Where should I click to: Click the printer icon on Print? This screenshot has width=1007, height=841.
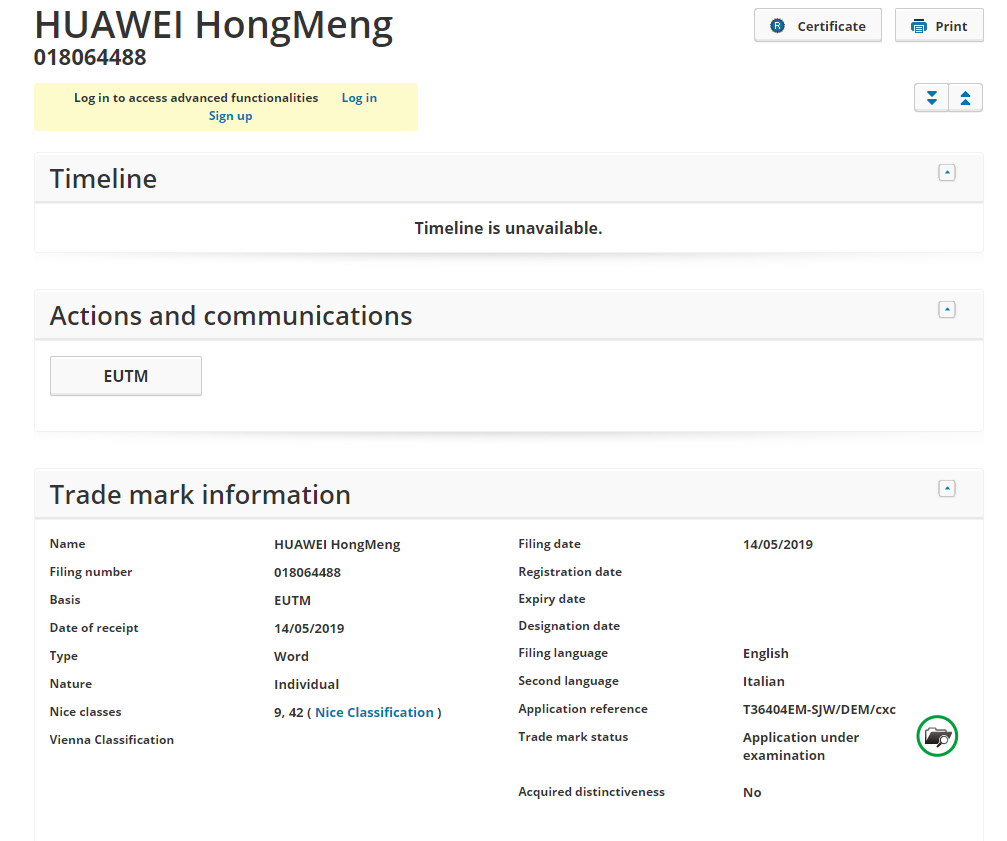click(919, 26)
